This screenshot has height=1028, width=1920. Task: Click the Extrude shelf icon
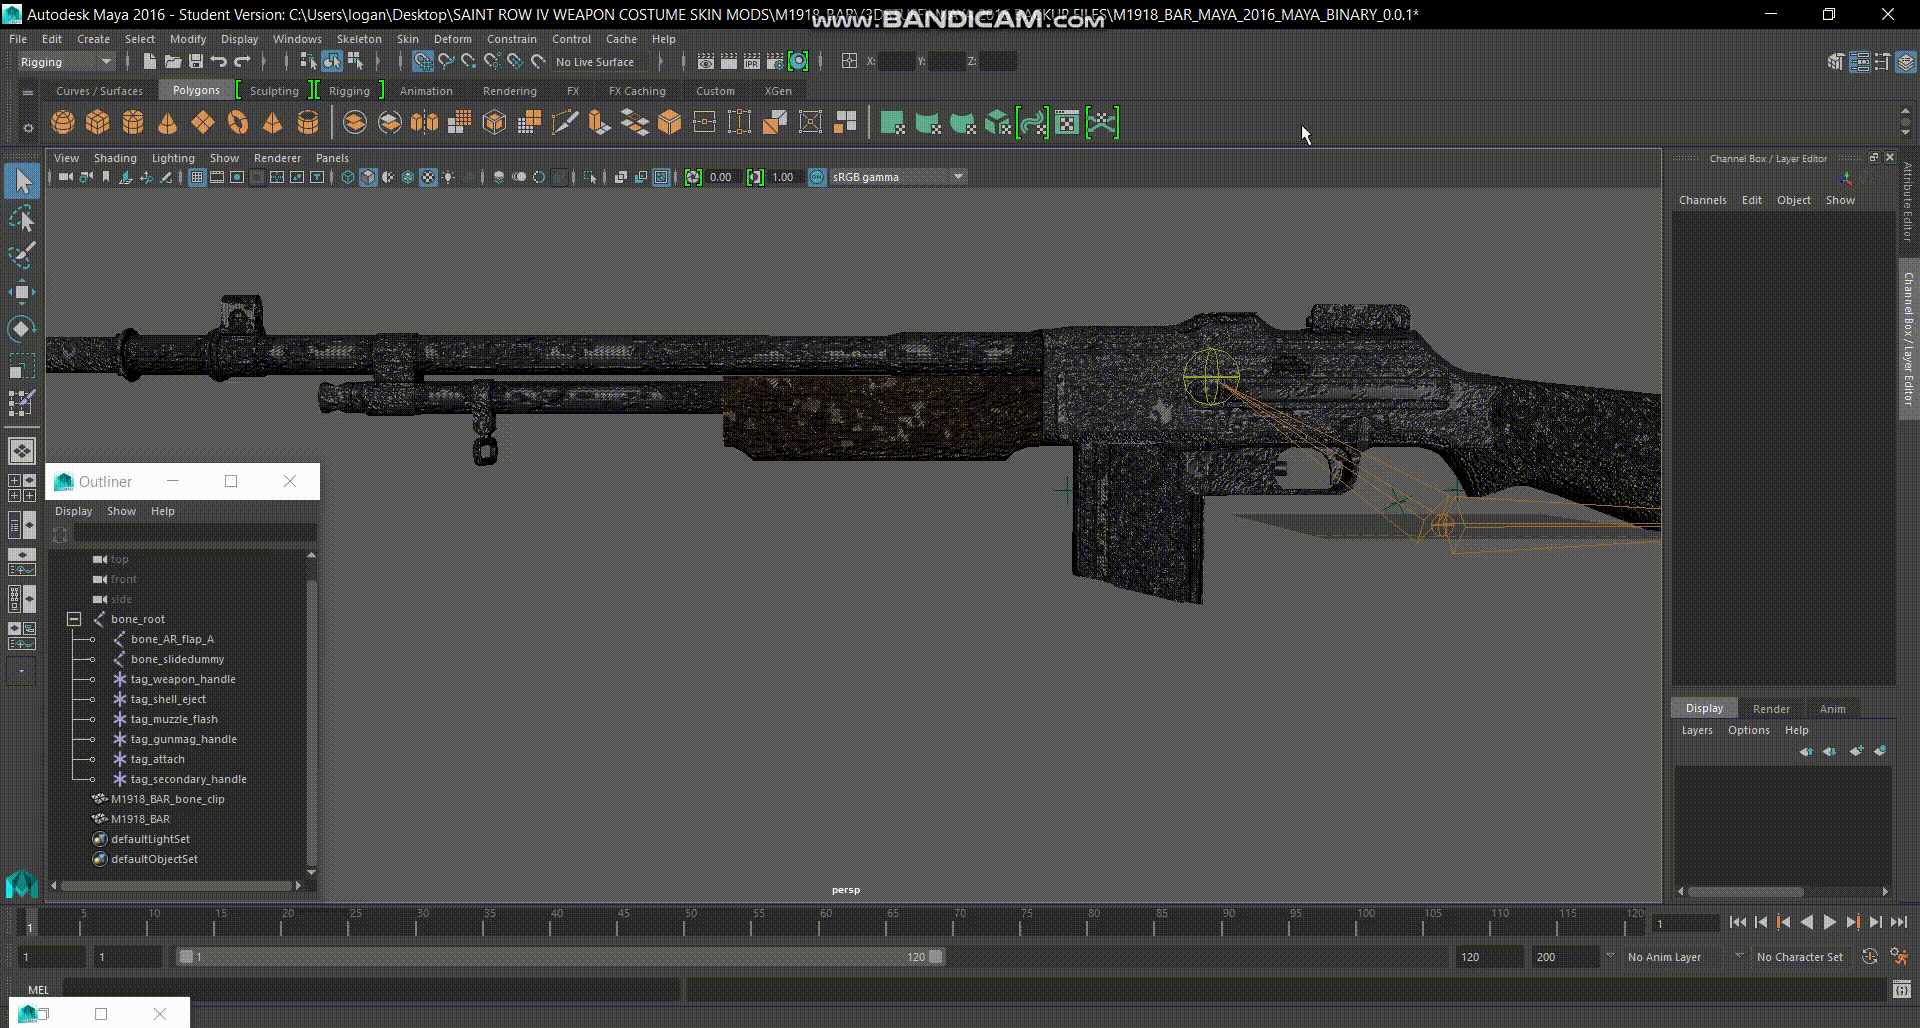[599, 123]
